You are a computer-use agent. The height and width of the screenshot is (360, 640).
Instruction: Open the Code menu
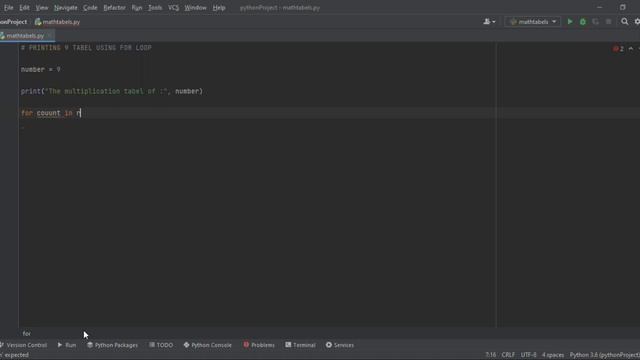point(90,8)
